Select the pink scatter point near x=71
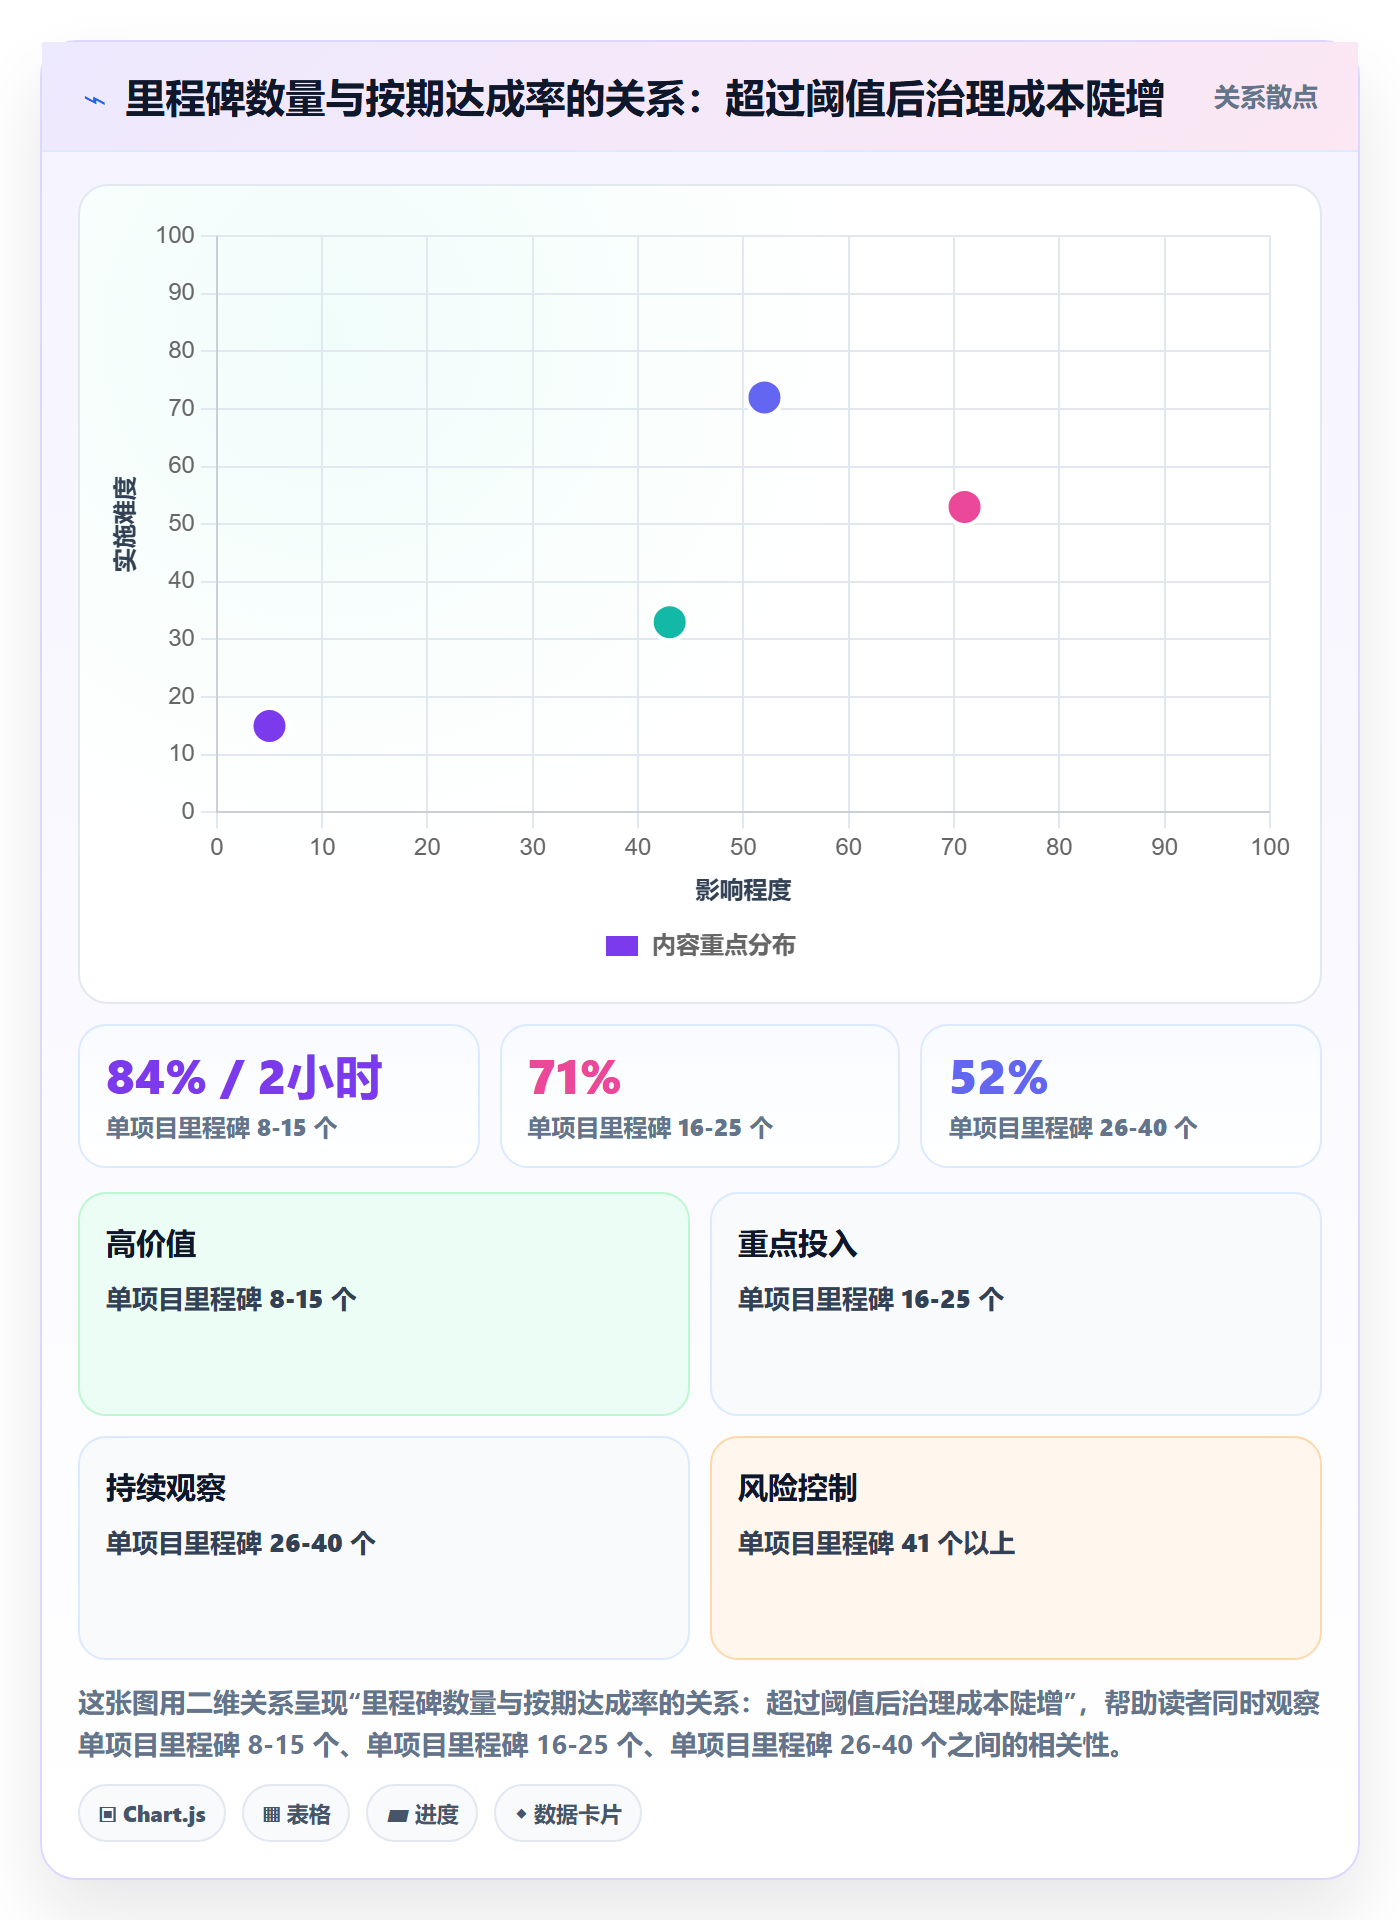The image size is (1400, 1920). click(x=964, y=507)
